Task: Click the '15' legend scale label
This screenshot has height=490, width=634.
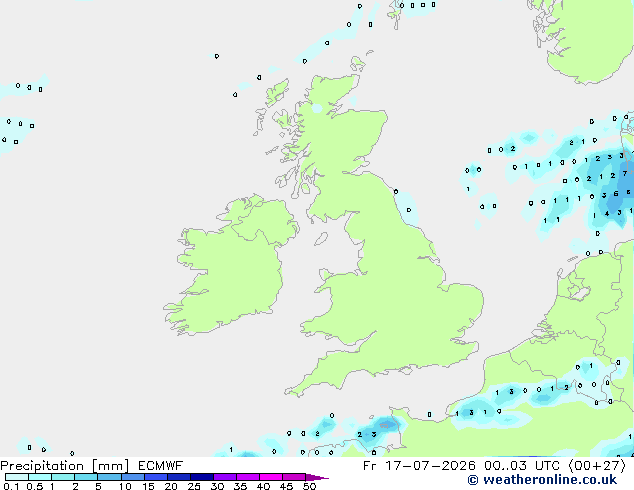Action: point(148,486)
